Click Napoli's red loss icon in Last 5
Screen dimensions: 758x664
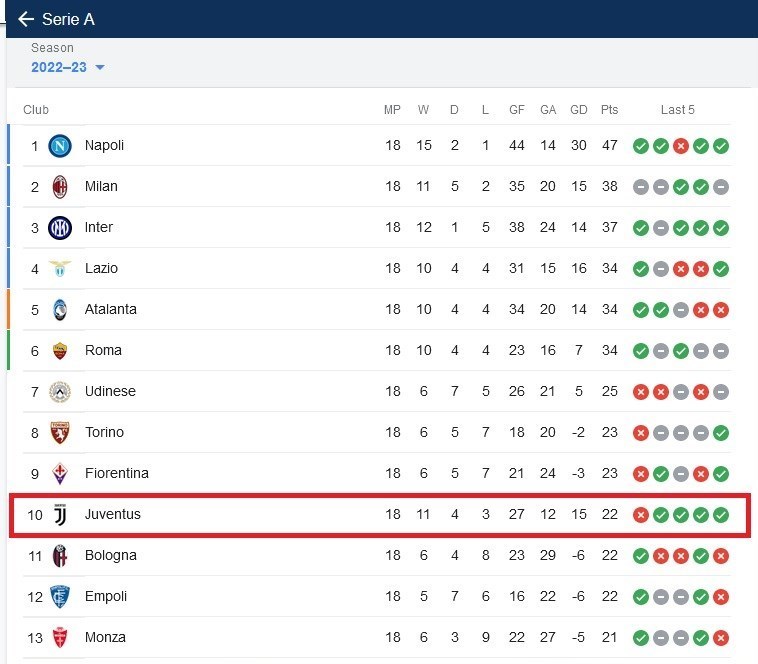coord(681,146)
